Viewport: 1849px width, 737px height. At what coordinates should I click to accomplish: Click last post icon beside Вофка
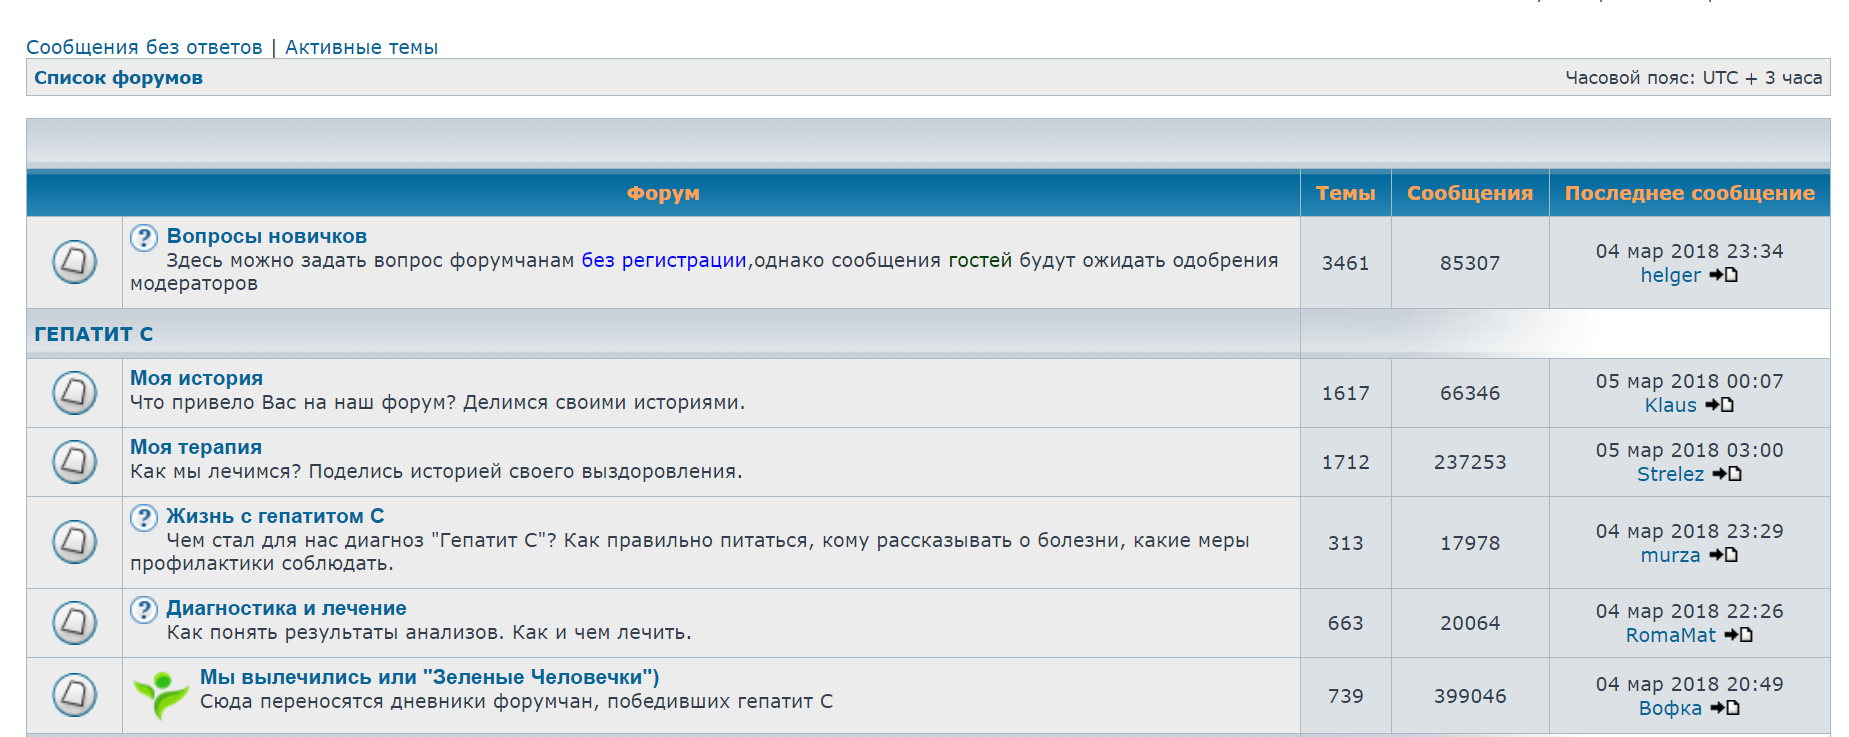pos(1725,708)
